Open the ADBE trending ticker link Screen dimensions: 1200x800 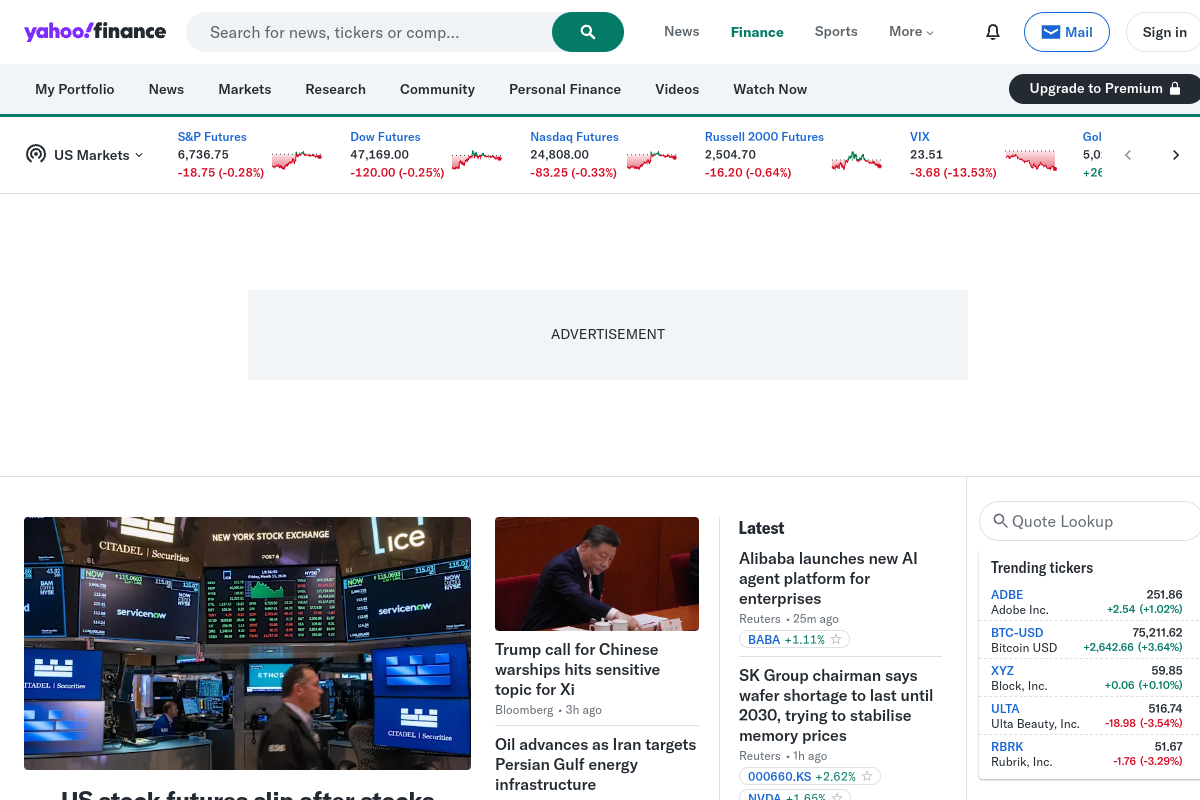[x=1006, y=594]
